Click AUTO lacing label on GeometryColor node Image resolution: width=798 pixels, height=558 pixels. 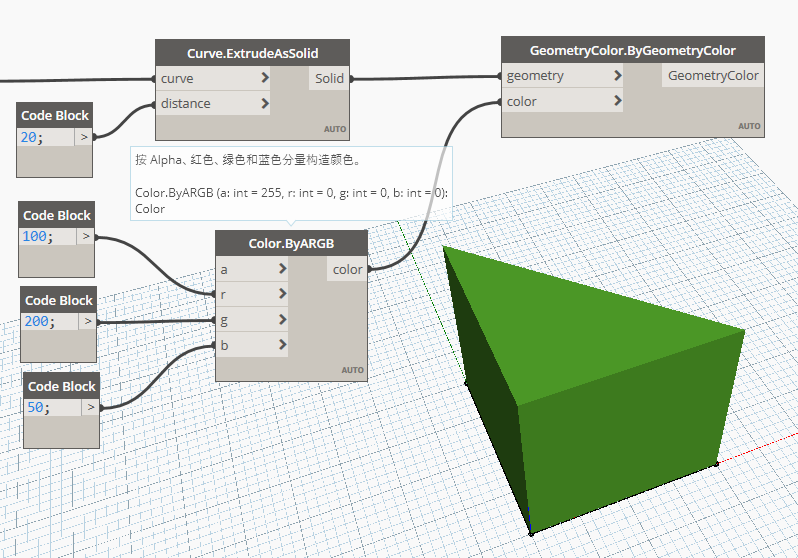(749, 126)
